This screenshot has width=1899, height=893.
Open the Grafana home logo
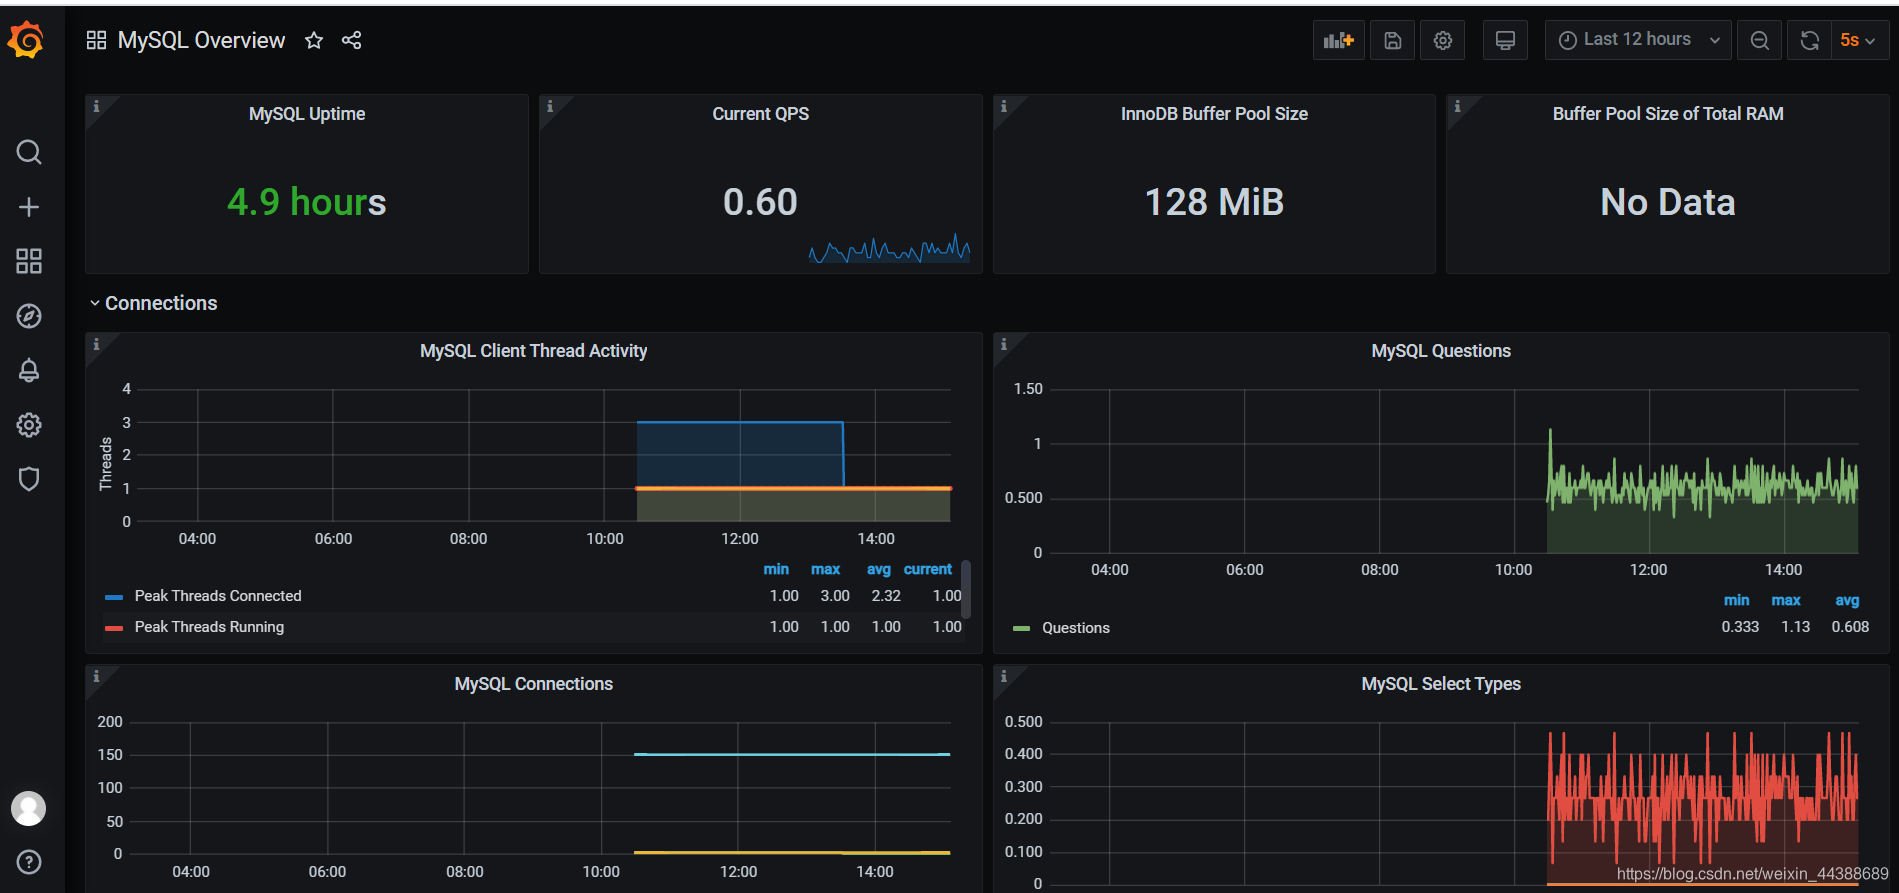click(27, 40)
